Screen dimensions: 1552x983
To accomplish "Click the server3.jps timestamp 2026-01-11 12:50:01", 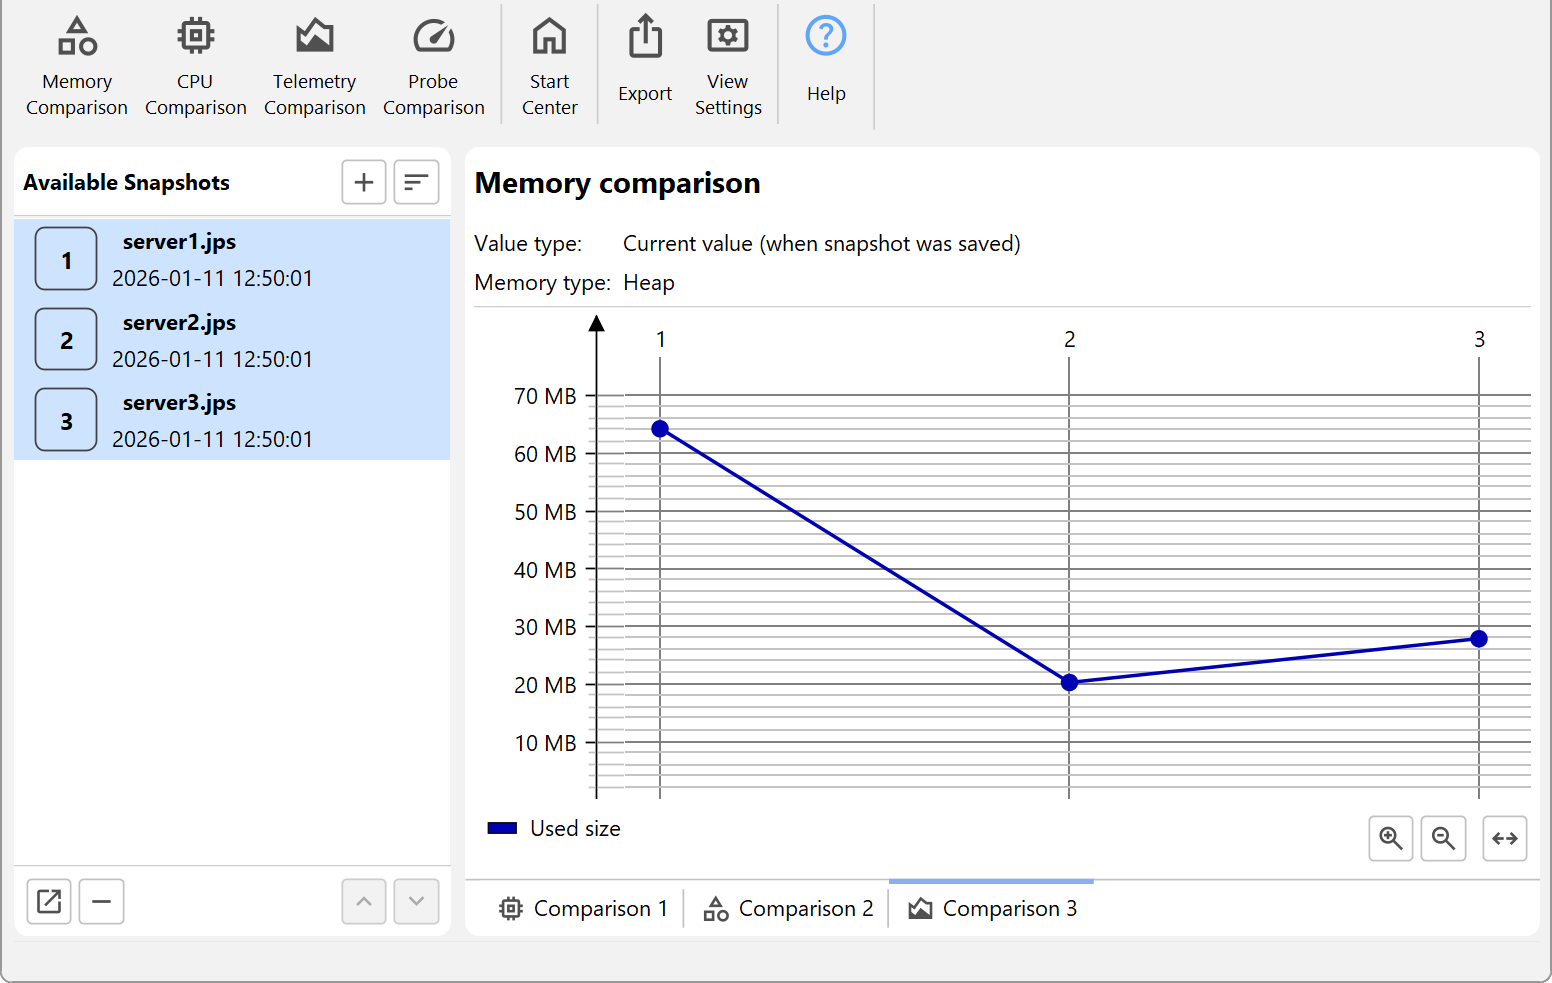I will [x=212, y=439].
